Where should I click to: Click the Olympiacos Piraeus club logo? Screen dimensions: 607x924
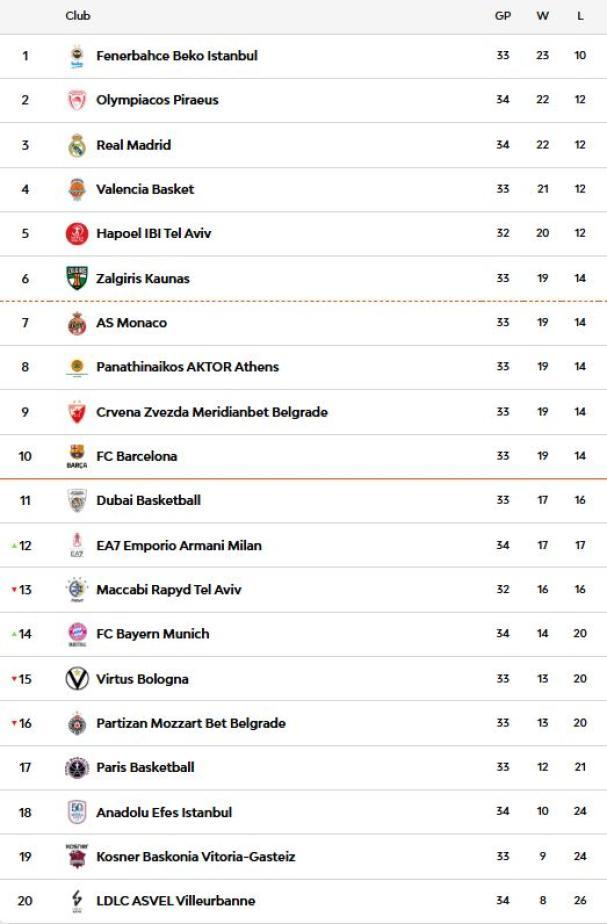(x=77, y=100)
